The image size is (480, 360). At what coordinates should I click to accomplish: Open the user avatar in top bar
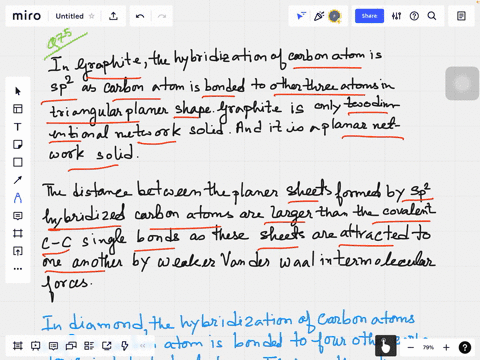(335, 16)
